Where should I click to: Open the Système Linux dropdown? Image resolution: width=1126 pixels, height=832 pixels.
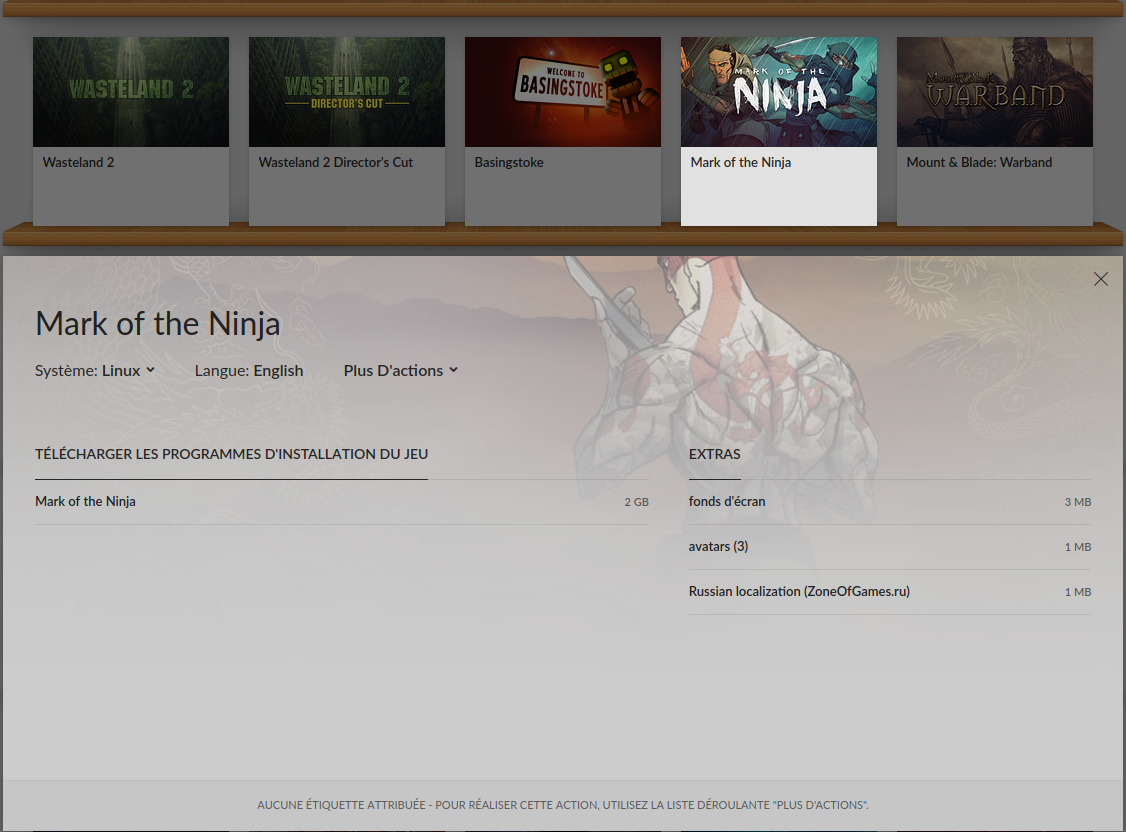click(x=95, y=370)
